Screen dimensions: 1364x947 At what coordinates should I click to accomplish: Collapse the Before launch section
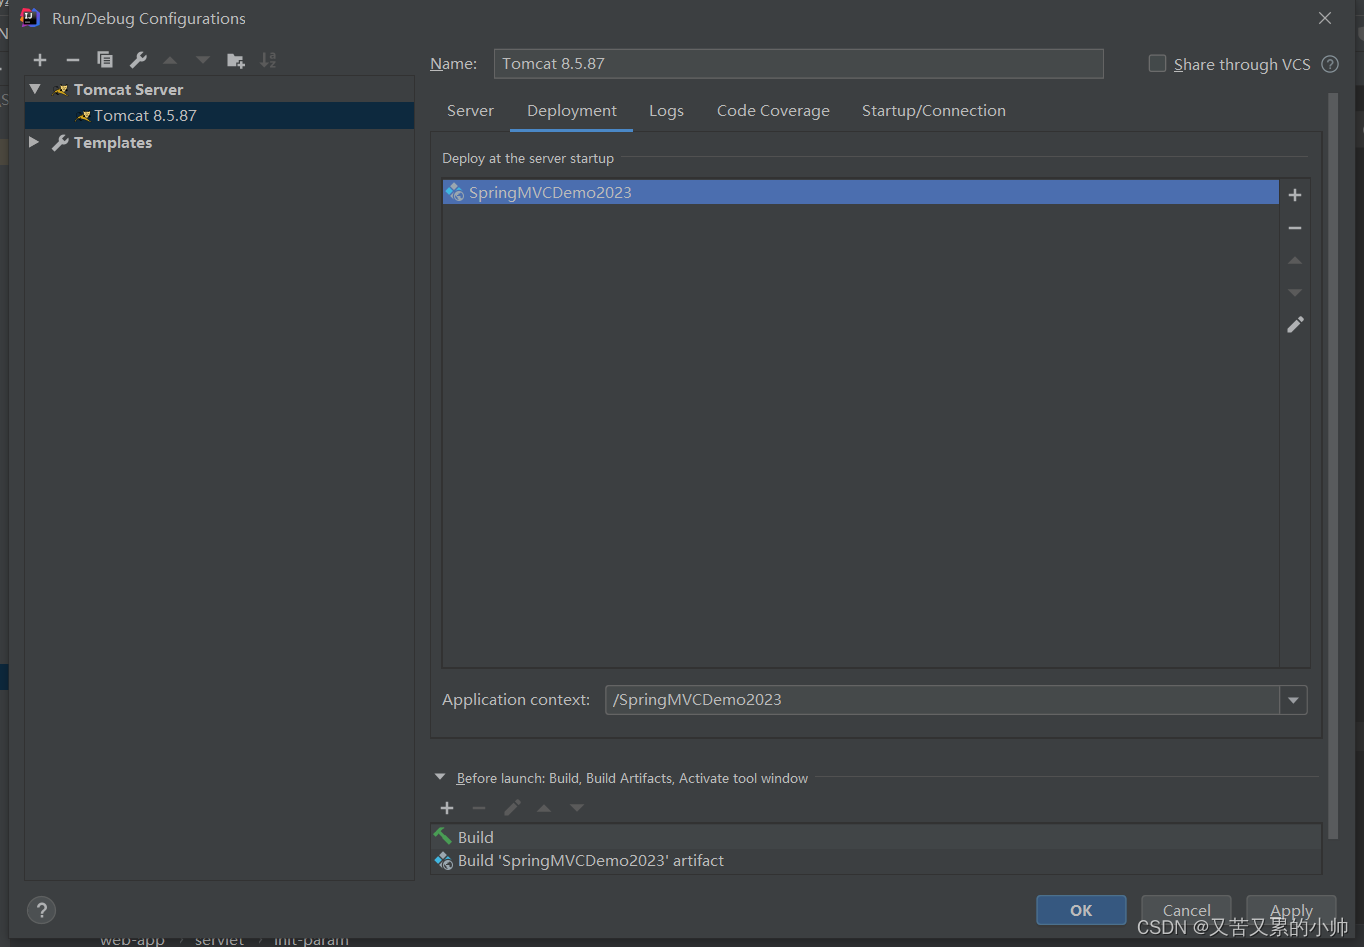pos(440,777)
